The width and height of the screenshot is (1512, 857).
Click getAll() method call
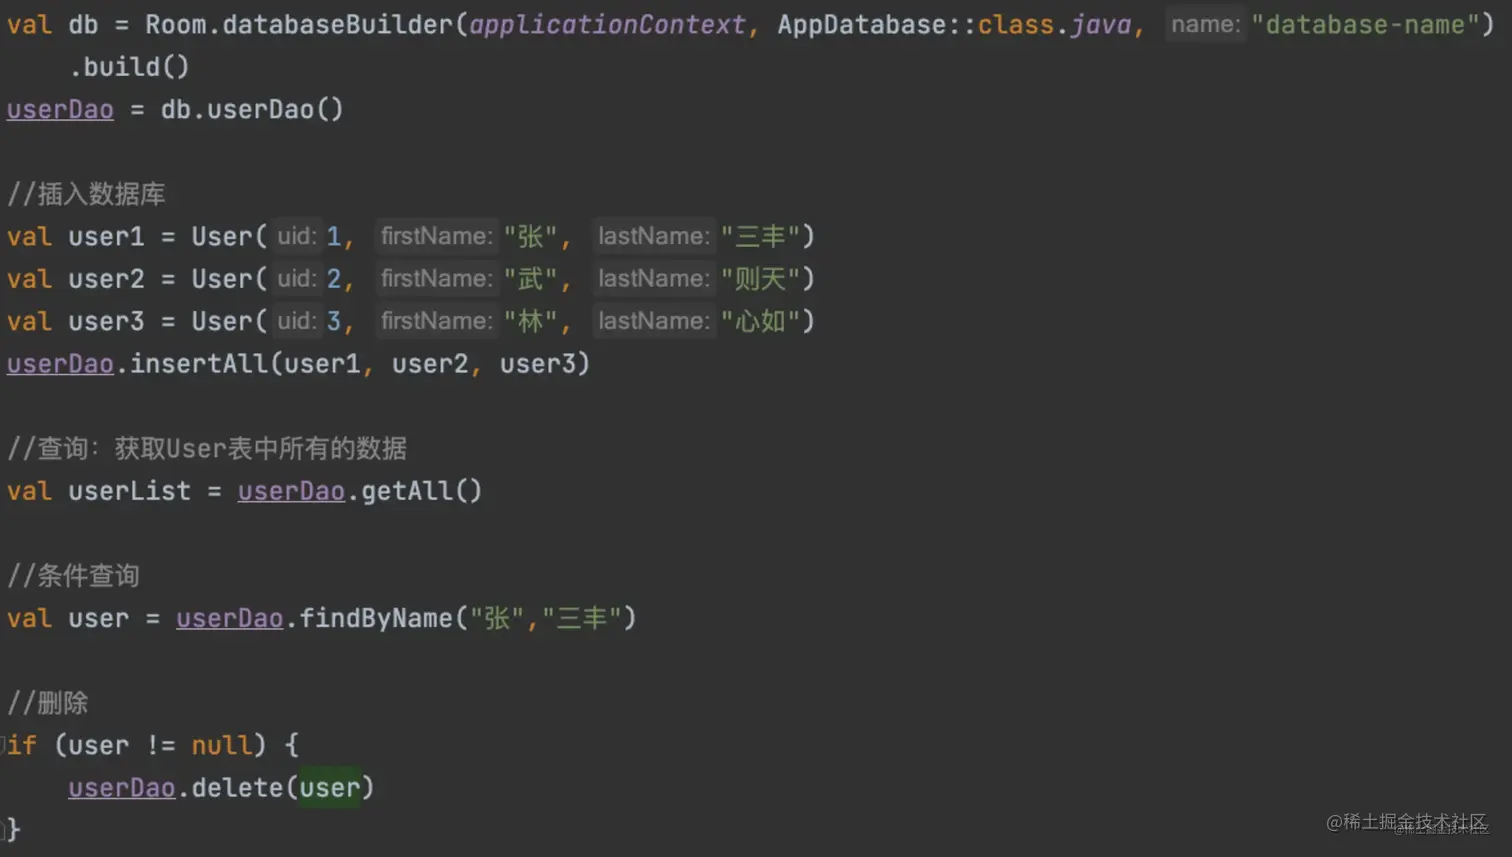click(x=421, y=491)
